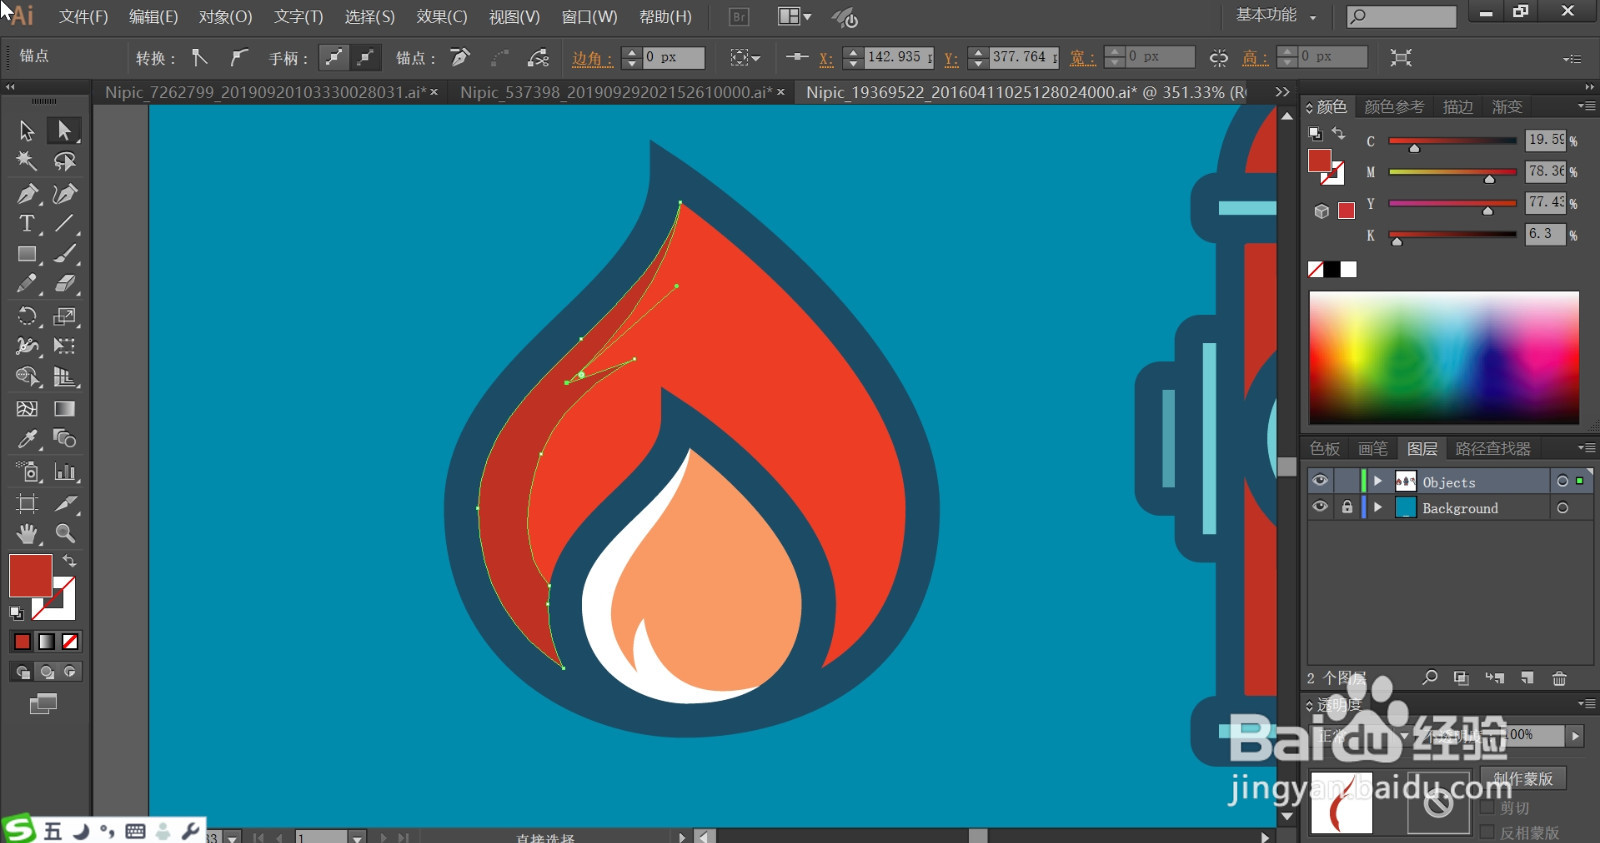The height and width of the screenshot is (843, 1600).
Task: Open the 文件(F) menu
Action: coord(83,17)
